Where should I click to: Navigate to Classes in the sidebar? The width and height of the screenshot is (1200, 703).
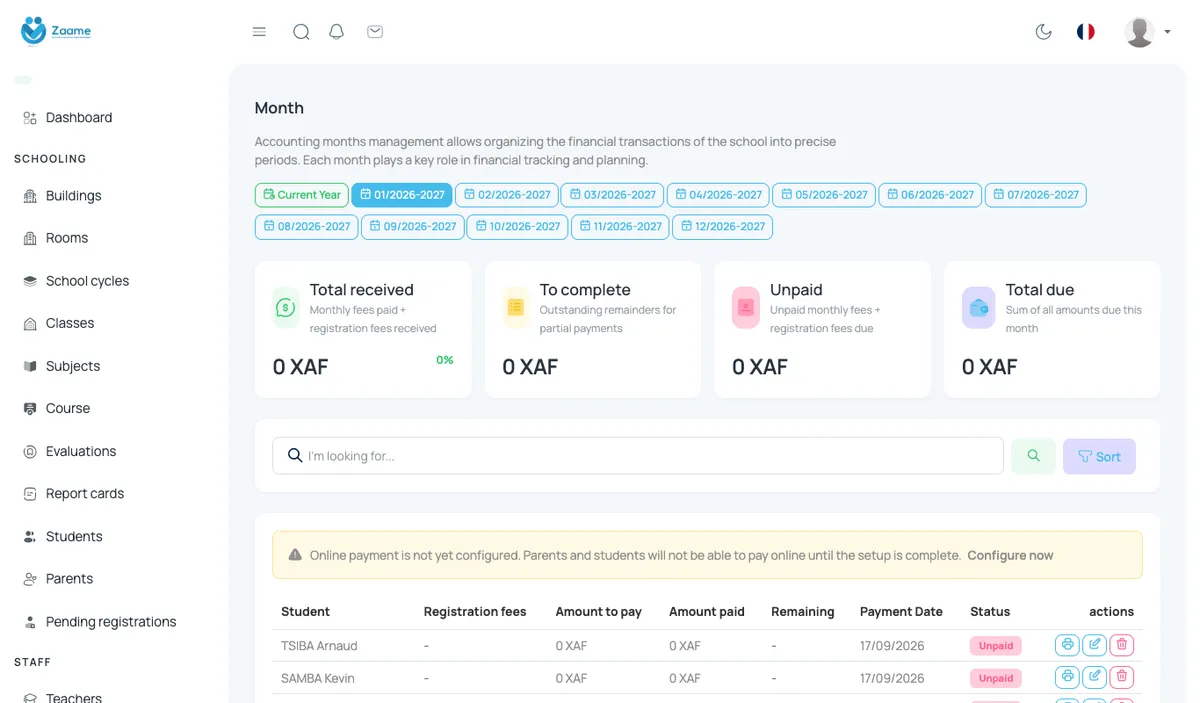click(59, 323)
